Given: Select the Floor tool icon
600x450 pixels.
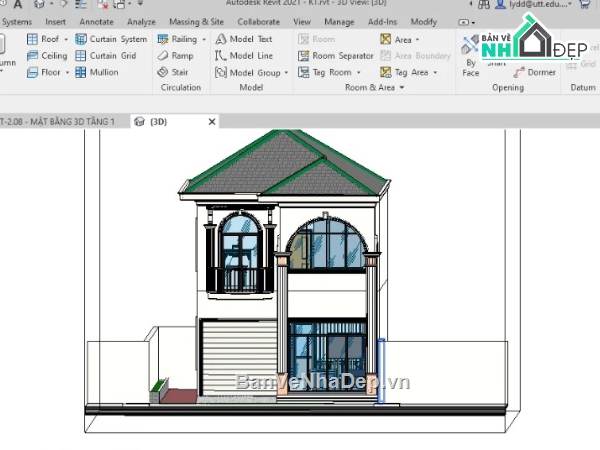Looking at the screenshot, I should (33, 72).
